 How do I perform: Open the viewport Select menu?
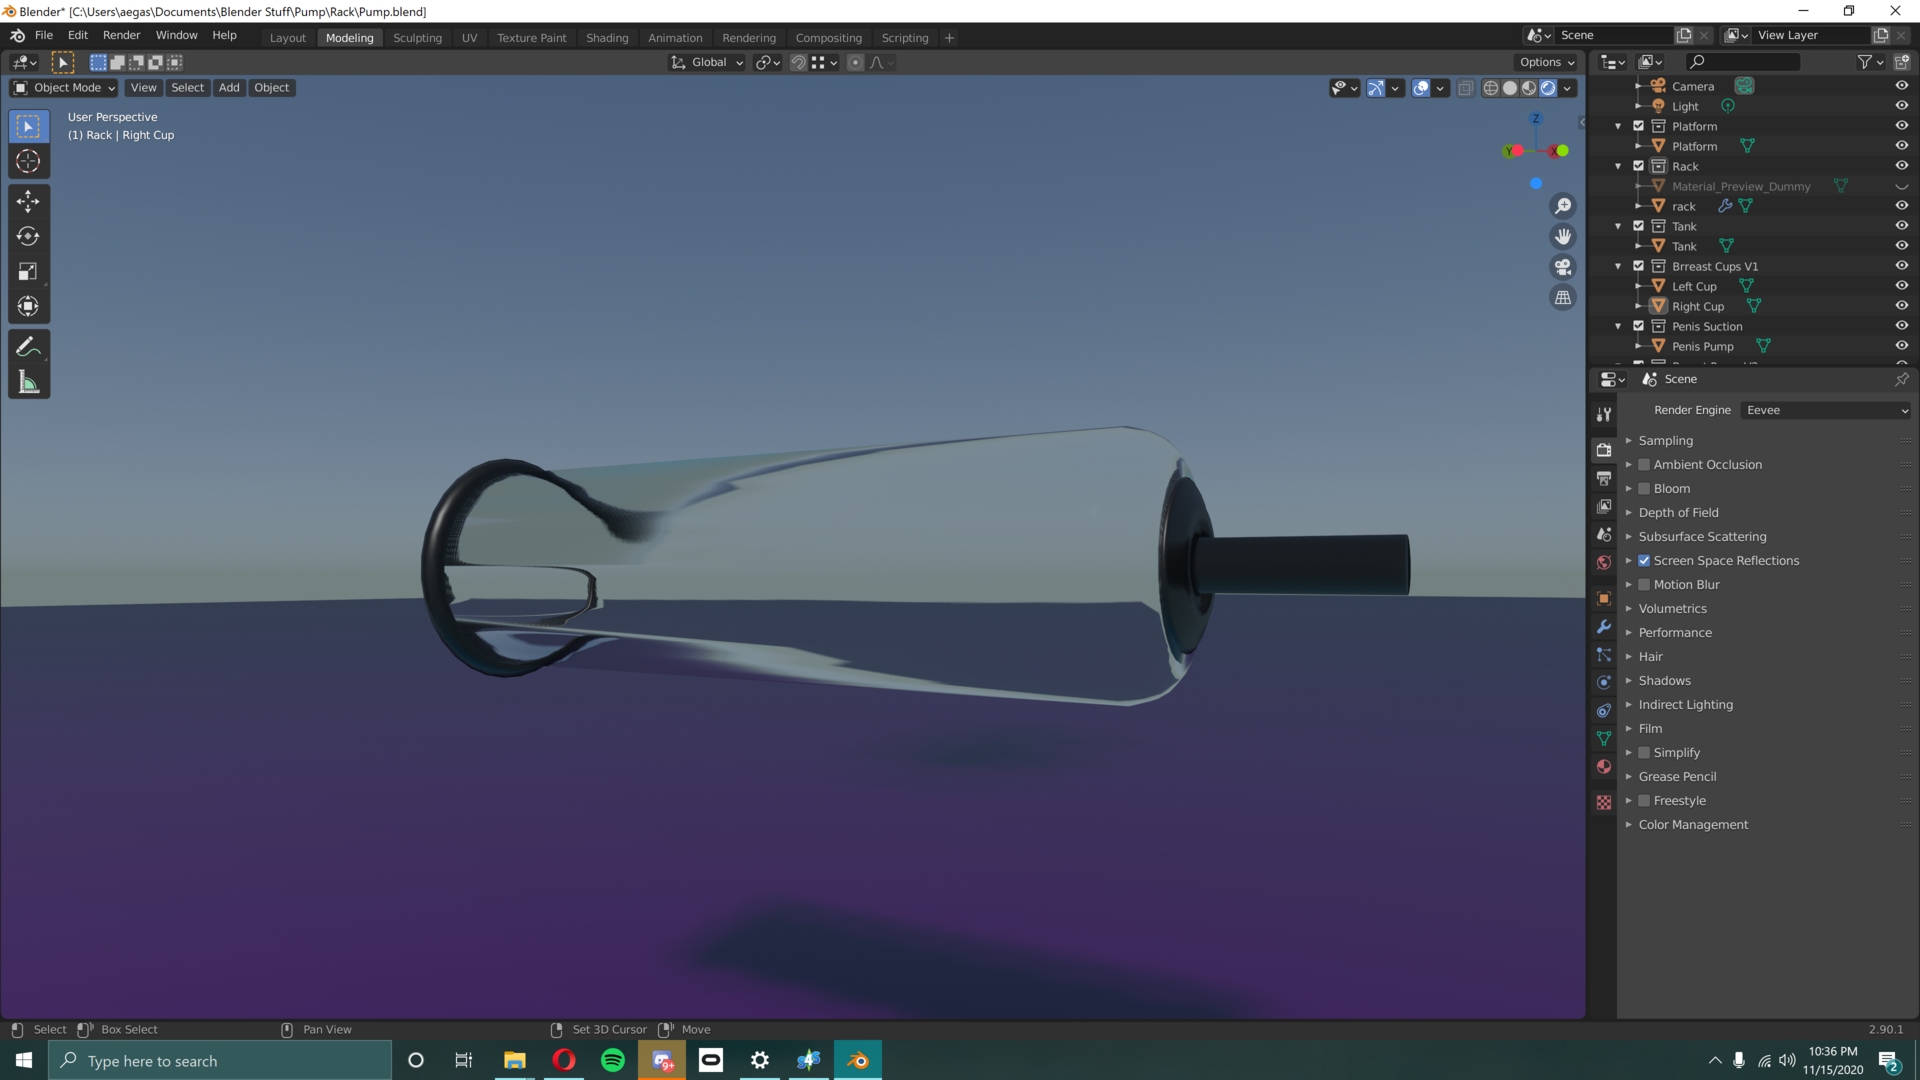coord(187,88)
